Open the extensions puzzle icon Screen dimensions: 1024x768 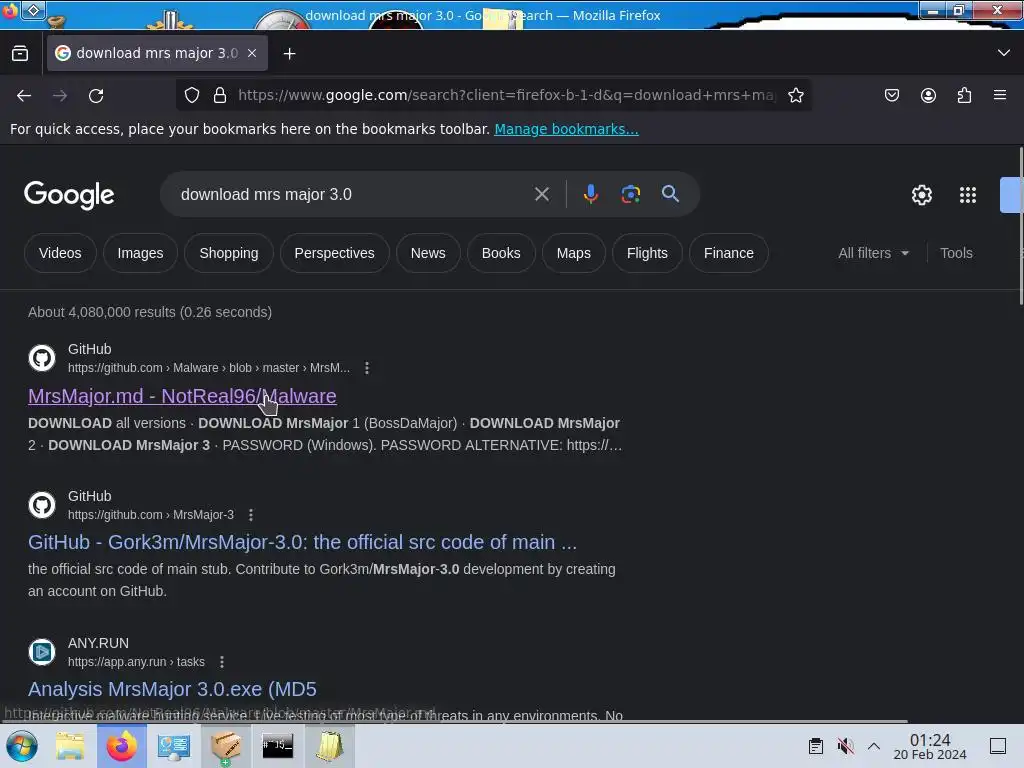click(964, 95)
